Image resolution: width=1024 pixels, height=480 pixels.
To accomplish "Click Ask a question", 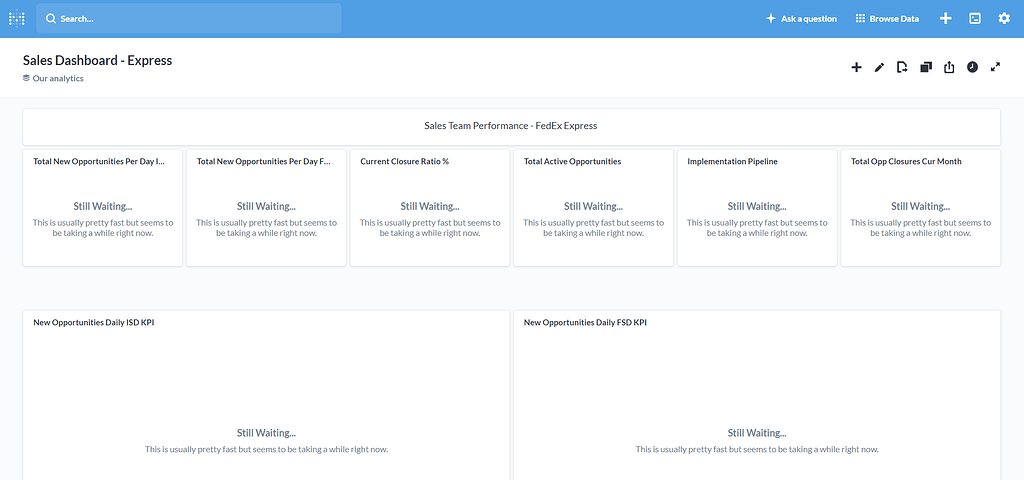I will tap(801, 19).
